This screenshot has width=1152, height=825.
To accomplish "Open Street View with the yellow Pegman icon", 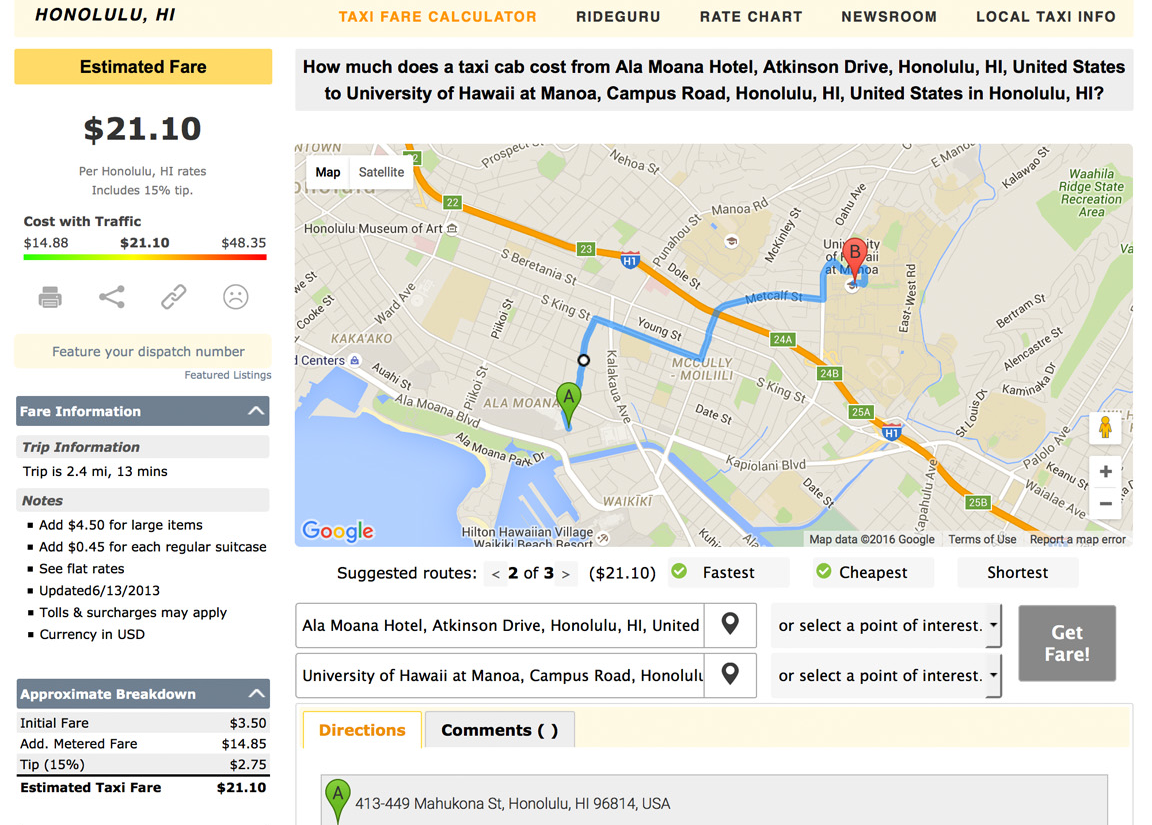I will point(1105,427).
